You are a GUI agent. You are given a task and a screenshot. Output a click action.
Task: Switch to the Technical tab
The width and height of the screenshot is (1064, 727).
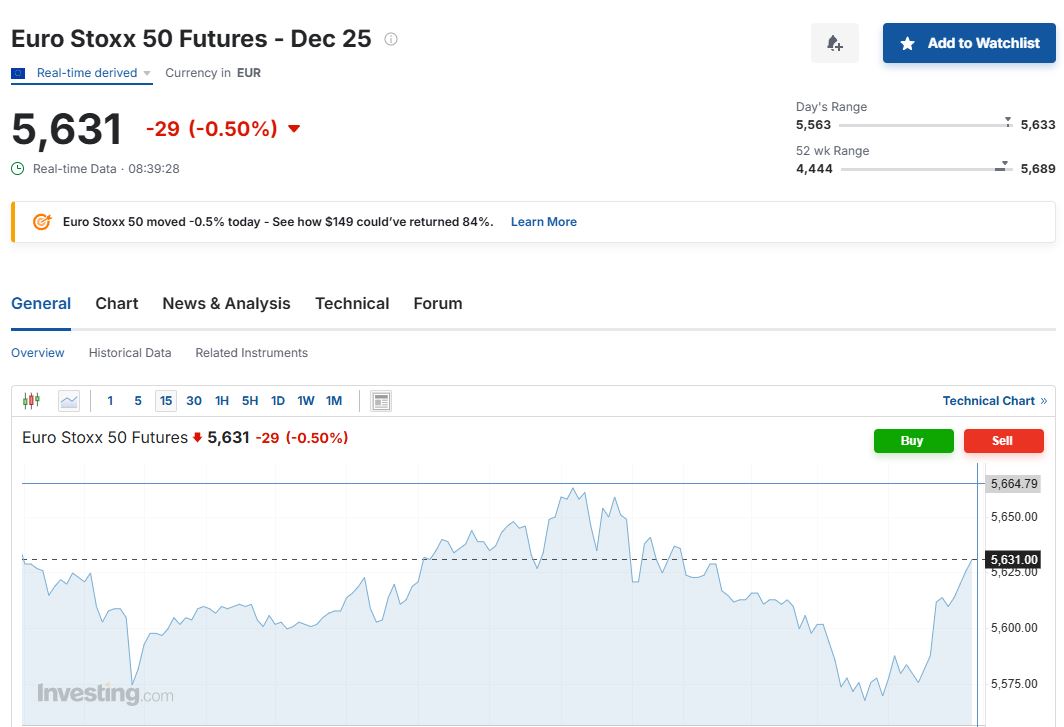click(352, 304)
